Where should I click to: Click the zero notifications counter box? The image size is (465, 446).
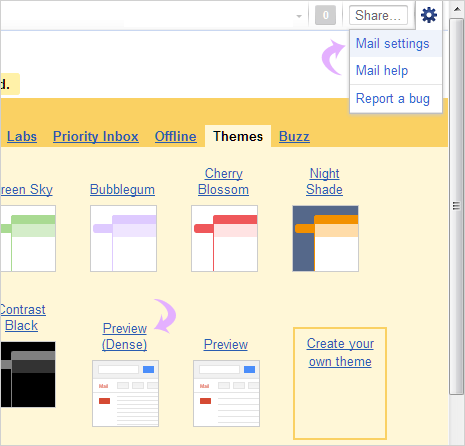coord(325,15)
